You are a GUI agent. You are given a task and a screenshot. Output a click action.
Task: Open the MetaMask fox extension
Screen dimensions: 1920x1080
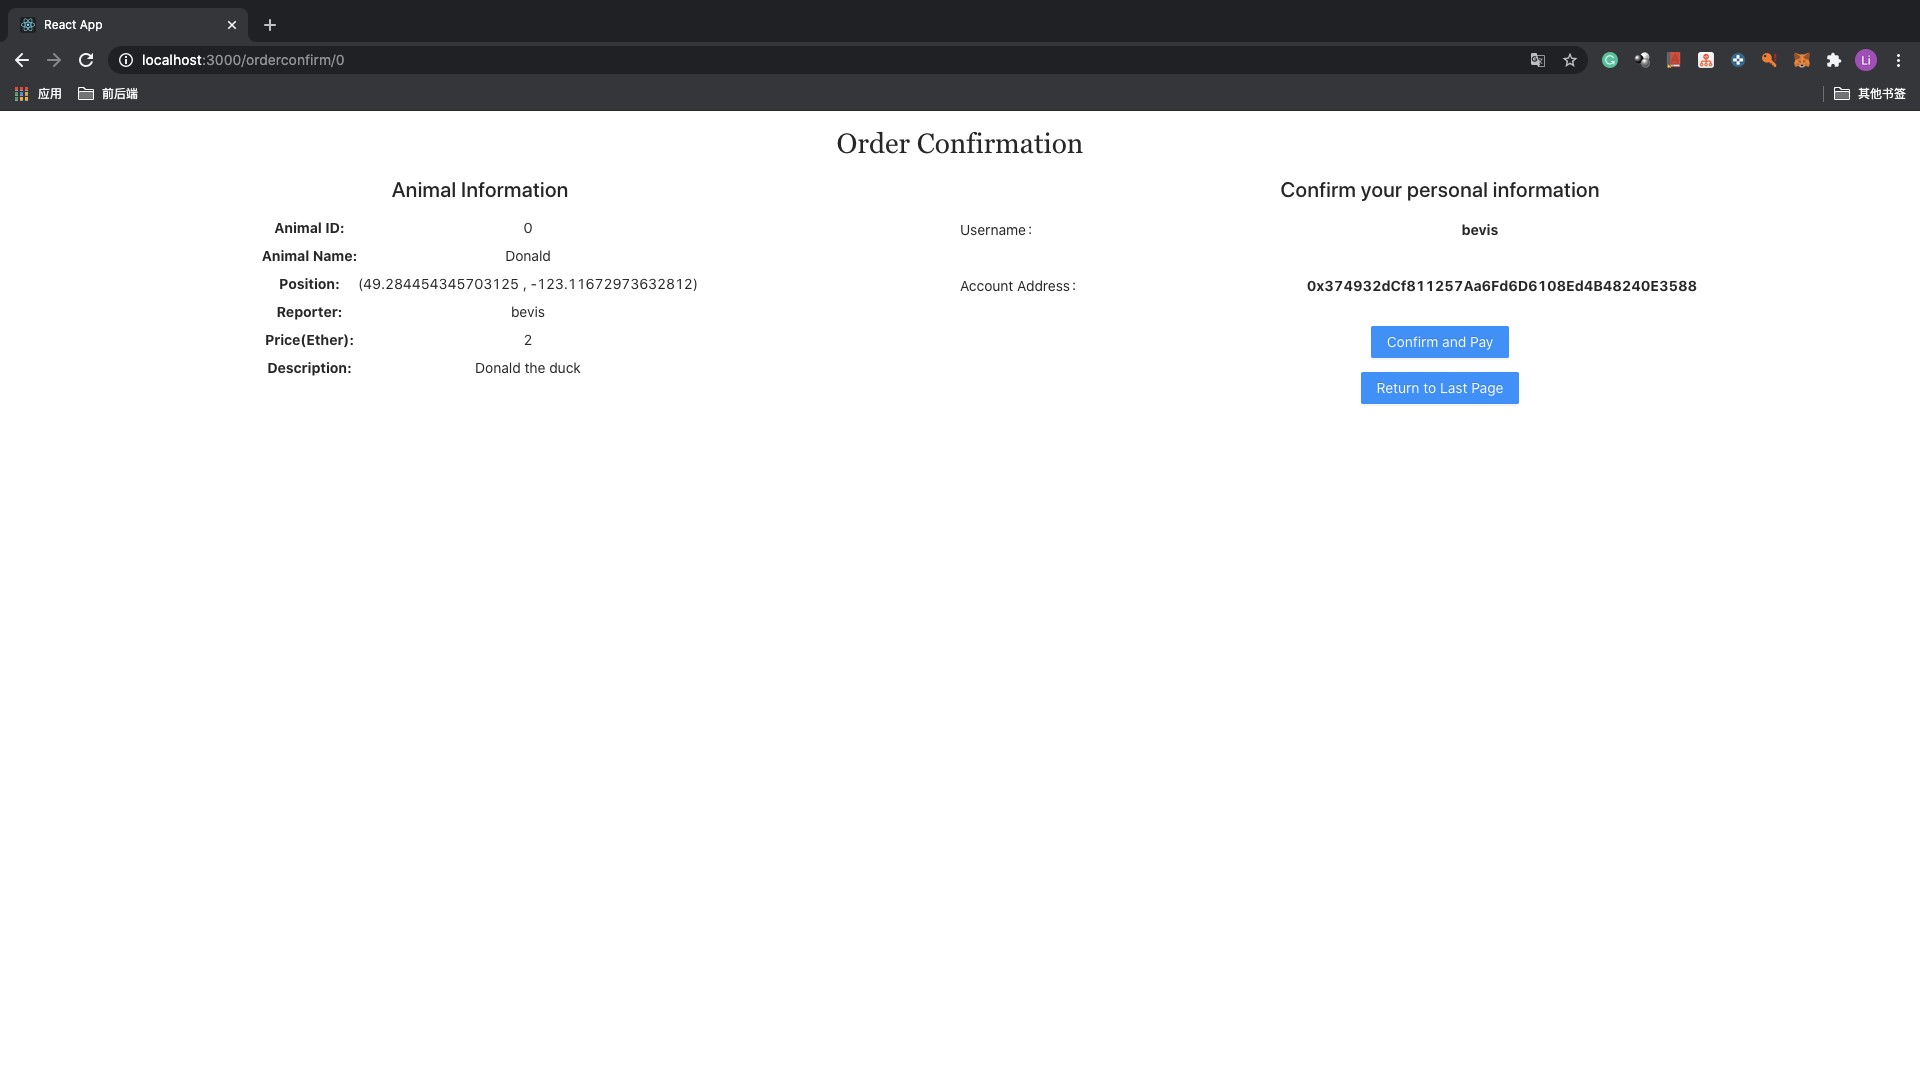(x=1801, y=60)
